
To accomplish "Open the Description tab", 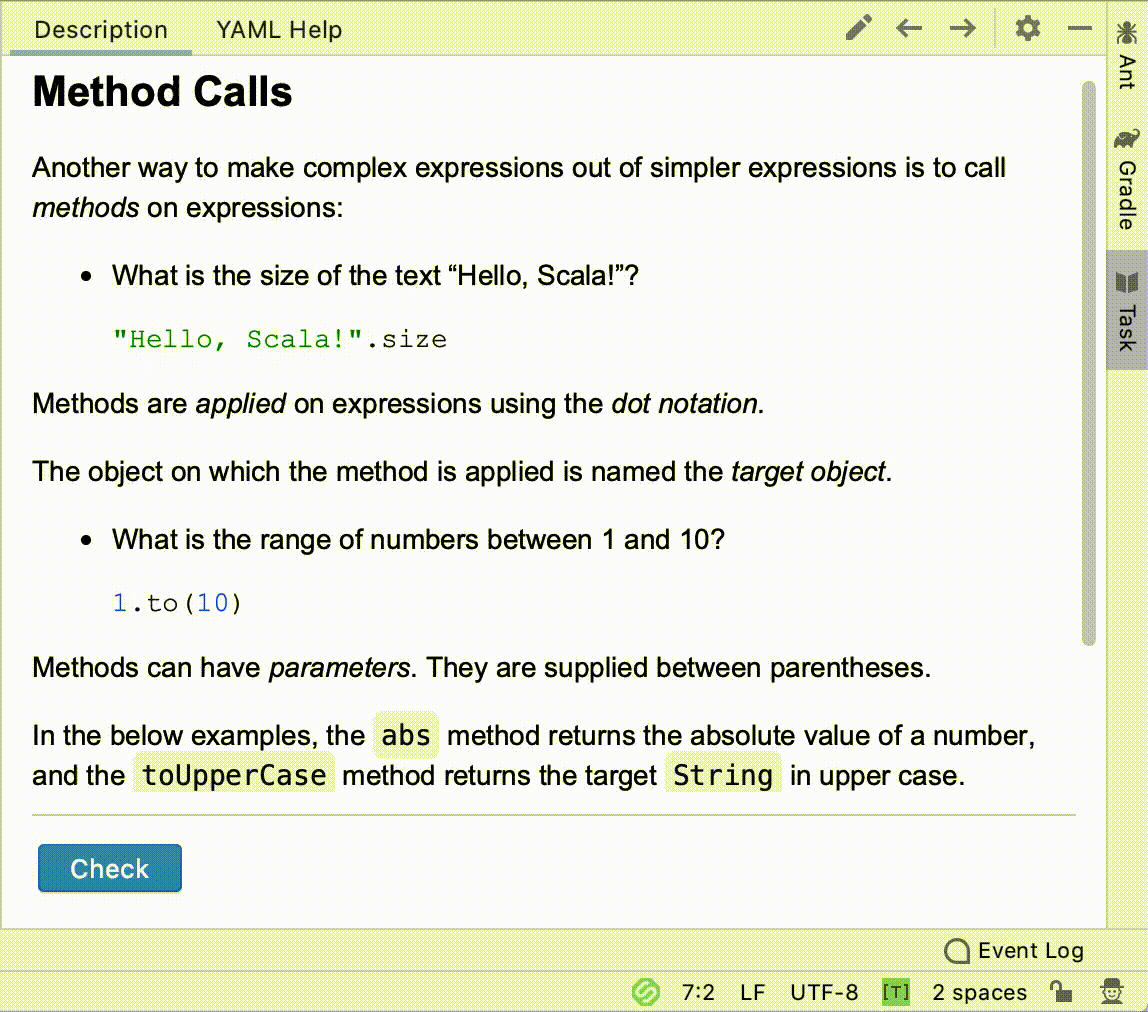I will coord(101,29).
